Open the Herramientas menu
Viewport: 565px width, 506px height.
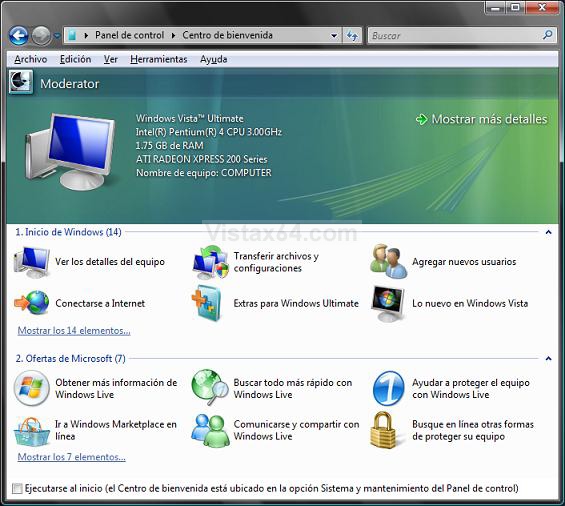coord(159,59)
